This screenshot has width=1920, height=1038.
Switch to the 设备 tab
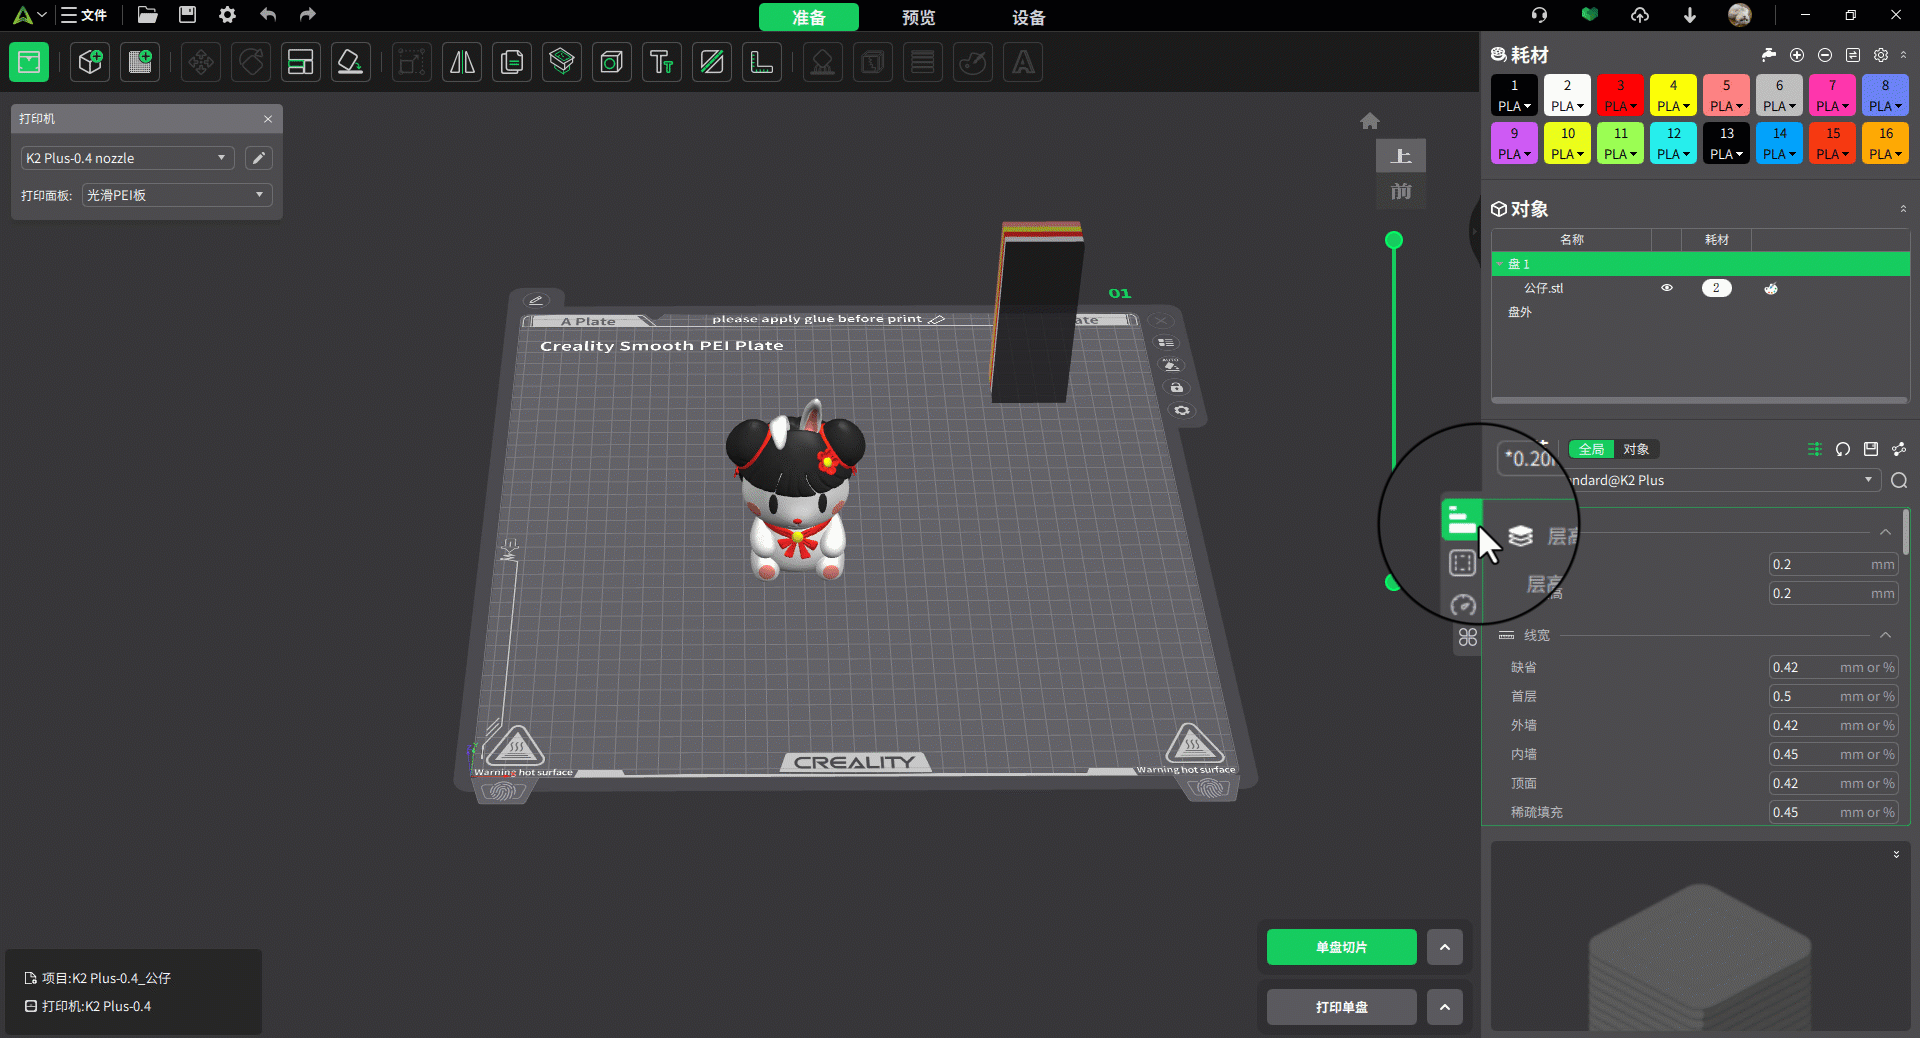click(1029, 17)
